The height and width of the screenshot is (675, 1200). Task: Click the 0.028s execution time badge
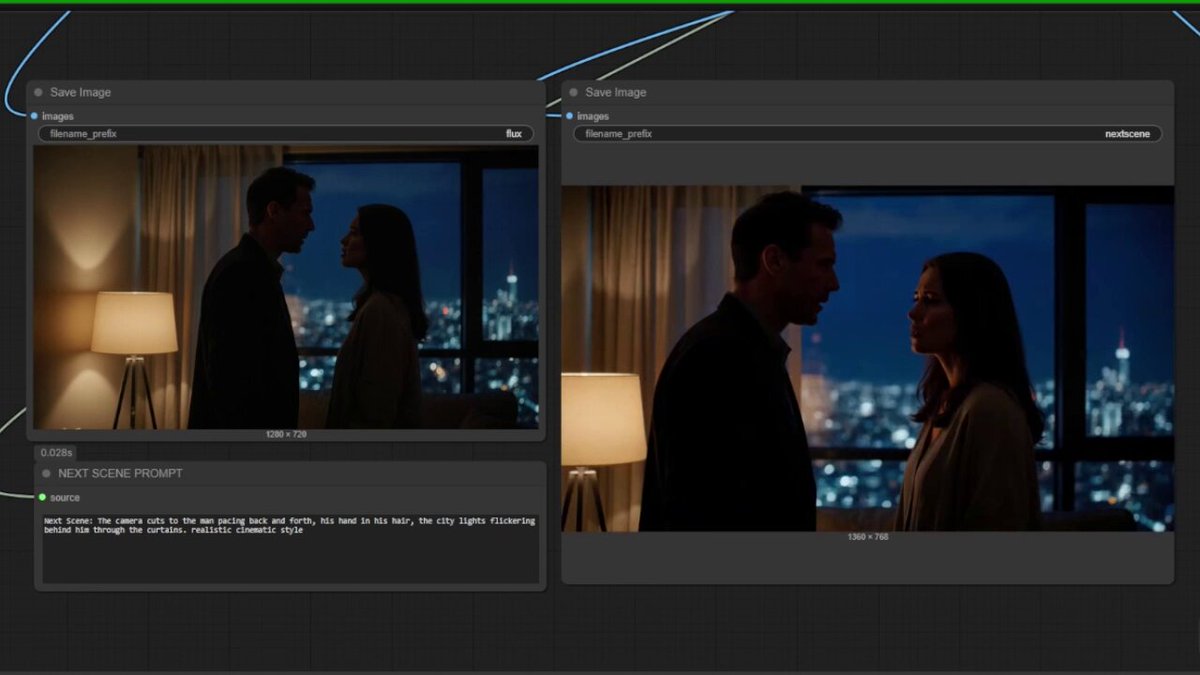[x=57, y=453]
